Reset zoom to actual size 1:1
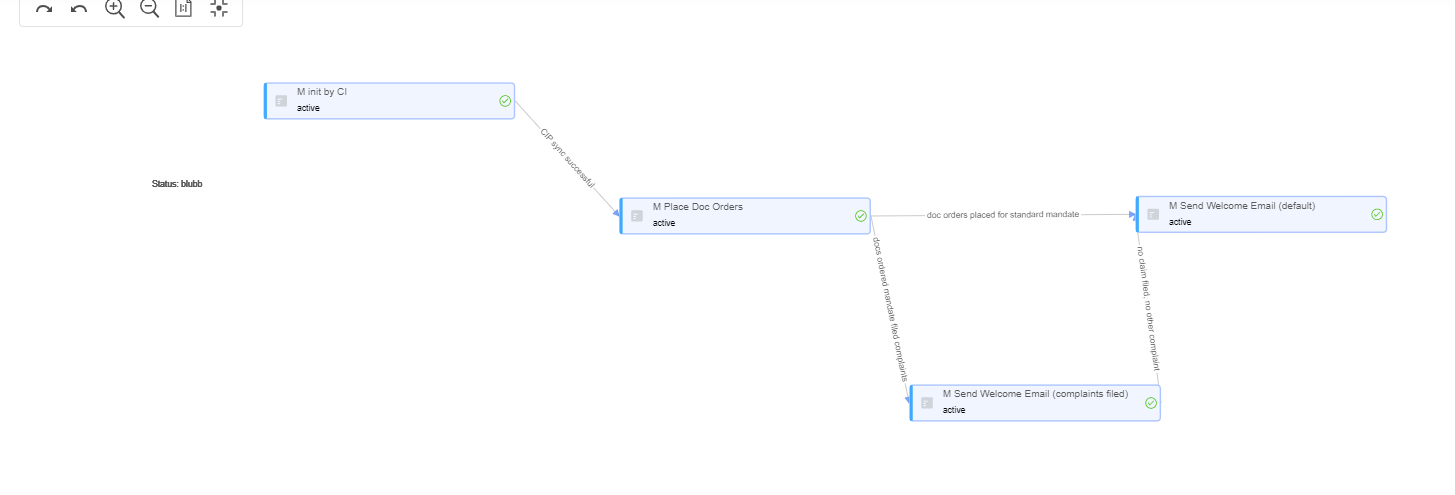Image resolution: width=1455 pixels, height=495 pixels. [183, 8]
